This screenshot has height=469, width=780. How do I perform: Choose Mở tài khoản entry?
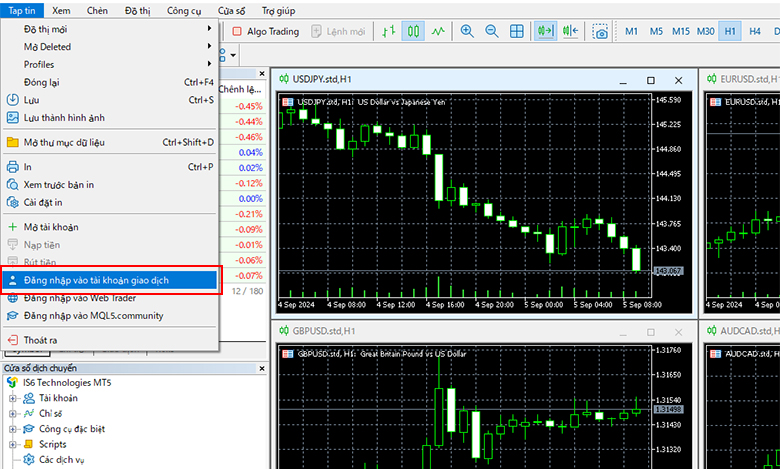click(x=110, y=227)
